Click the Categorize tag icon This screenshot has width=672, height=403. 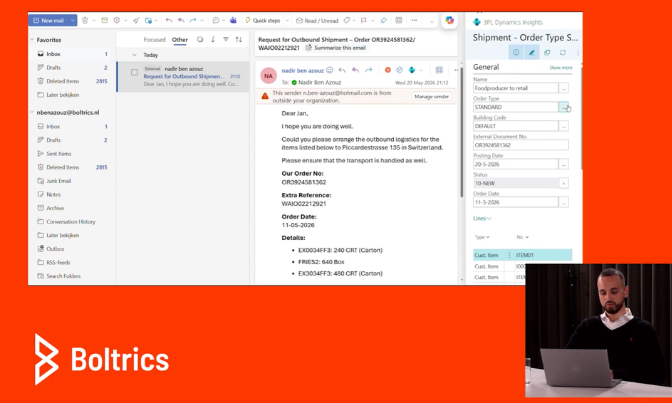(347, 20)
